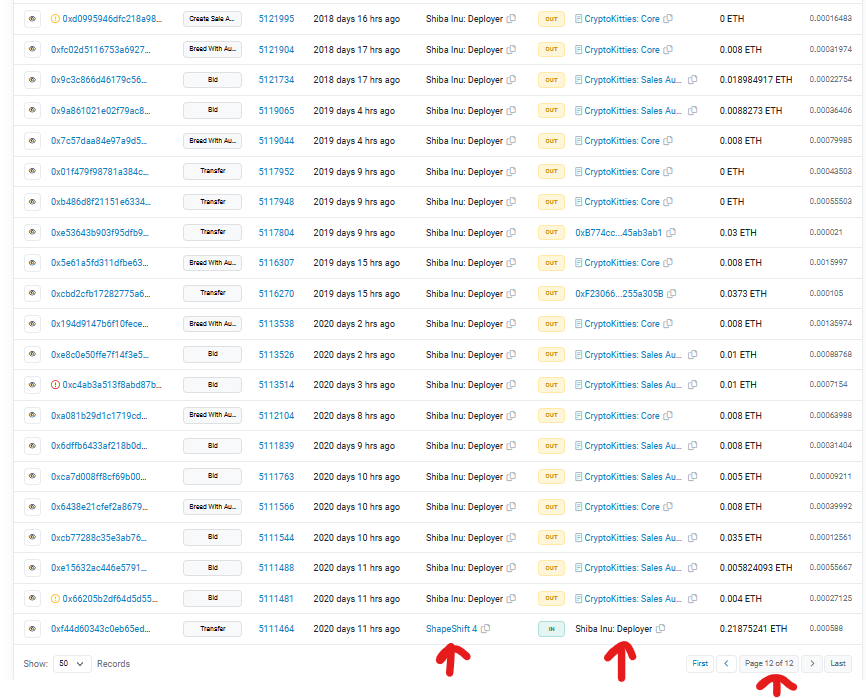Go to the previous page with left chevron
The image size is (866, 698).
click(x=727, y=663)
